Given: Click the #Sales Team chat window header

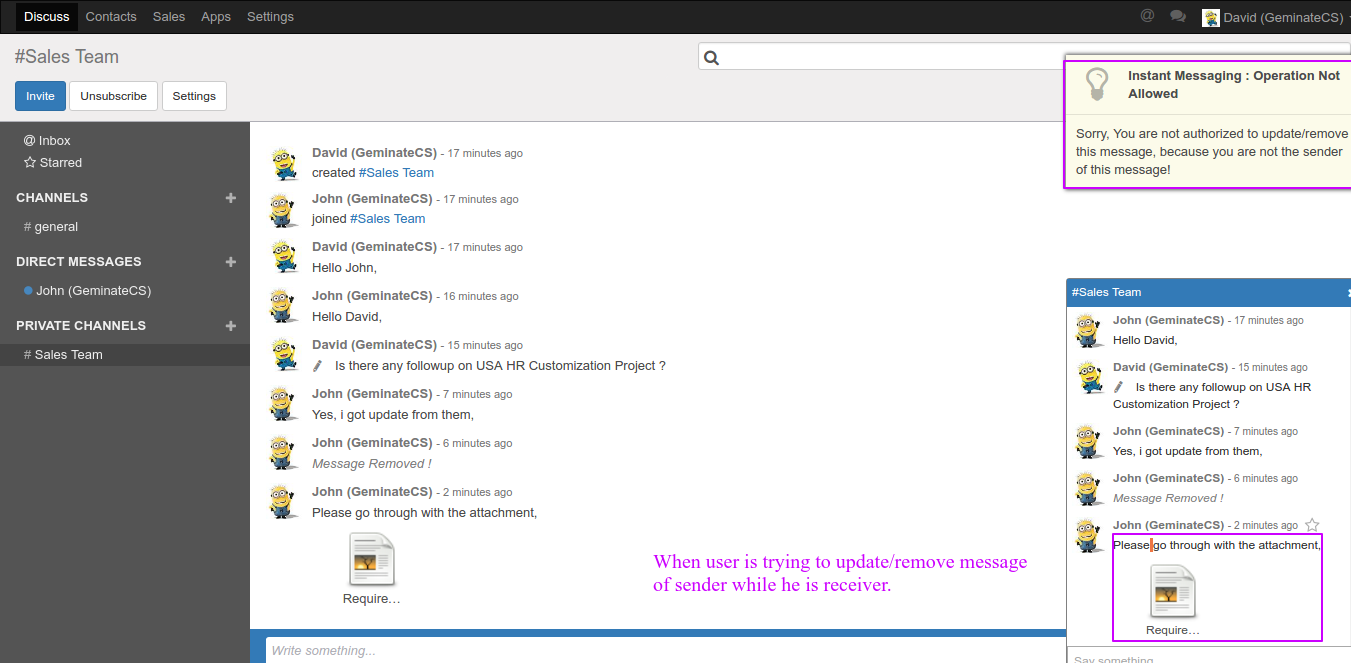Looking at the screenshot, I should 1208,292.
